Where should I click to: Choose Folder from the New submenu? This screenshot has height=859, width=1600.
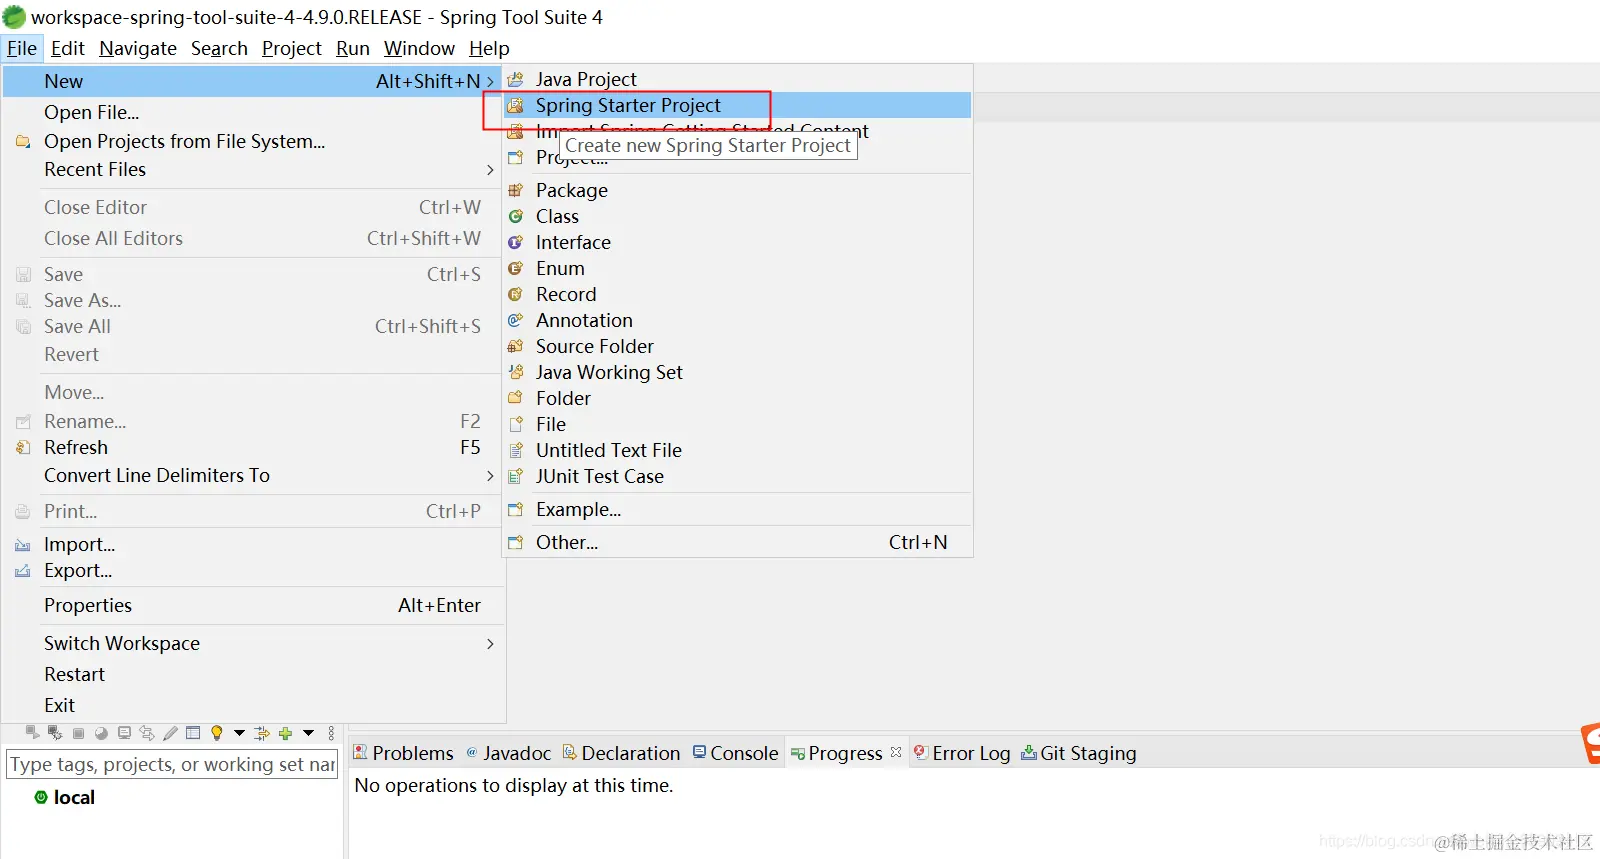point(737,398)
